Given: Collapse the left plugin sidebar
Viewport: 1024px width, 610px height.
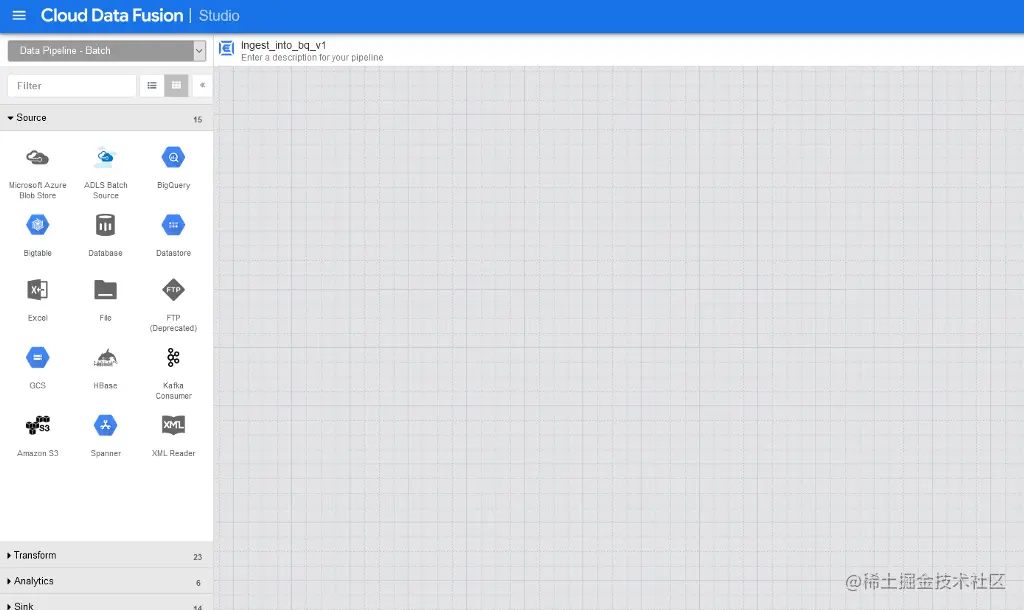Looking at the screenshot, I should click(x=202, y=86).
